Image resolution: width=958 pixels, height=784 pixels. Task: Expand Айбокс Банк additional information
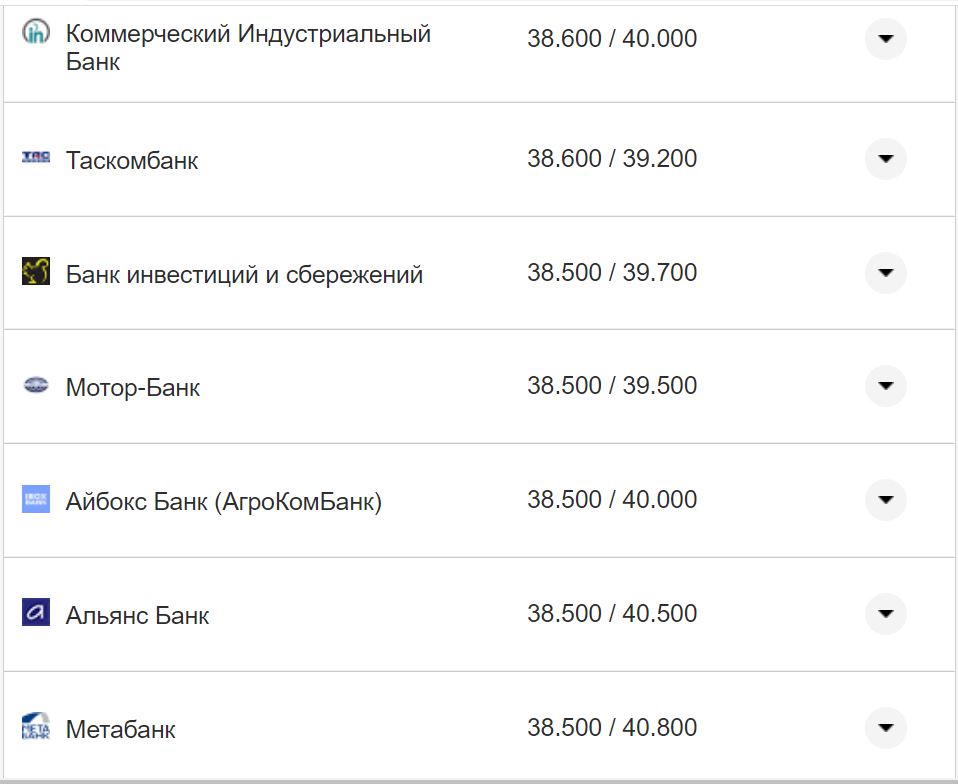885,500
